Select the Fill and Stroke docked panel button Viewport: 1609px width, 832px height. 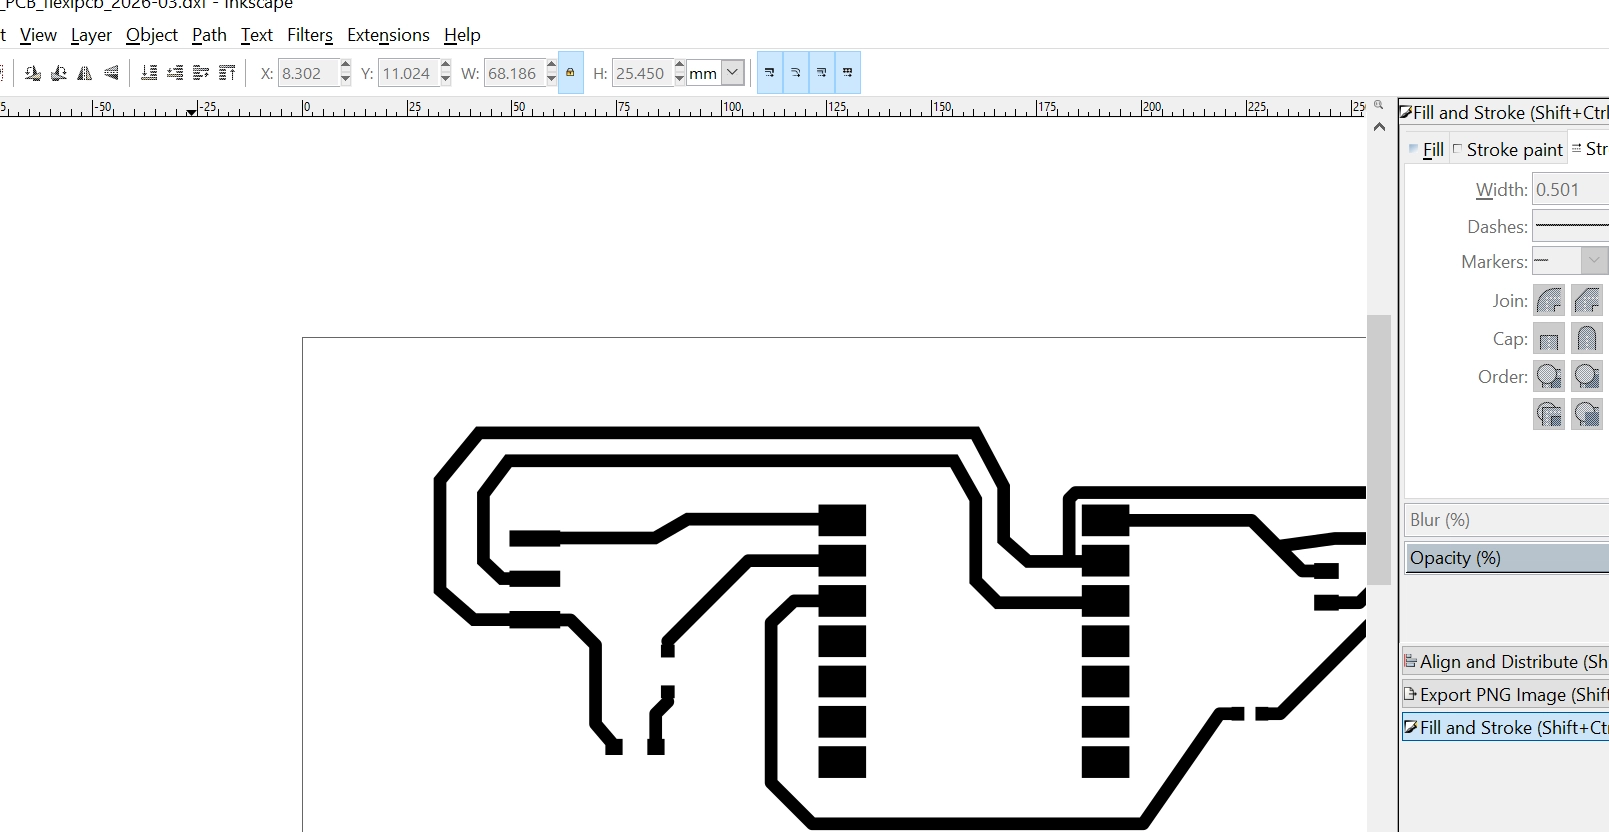pos(1505,727)
